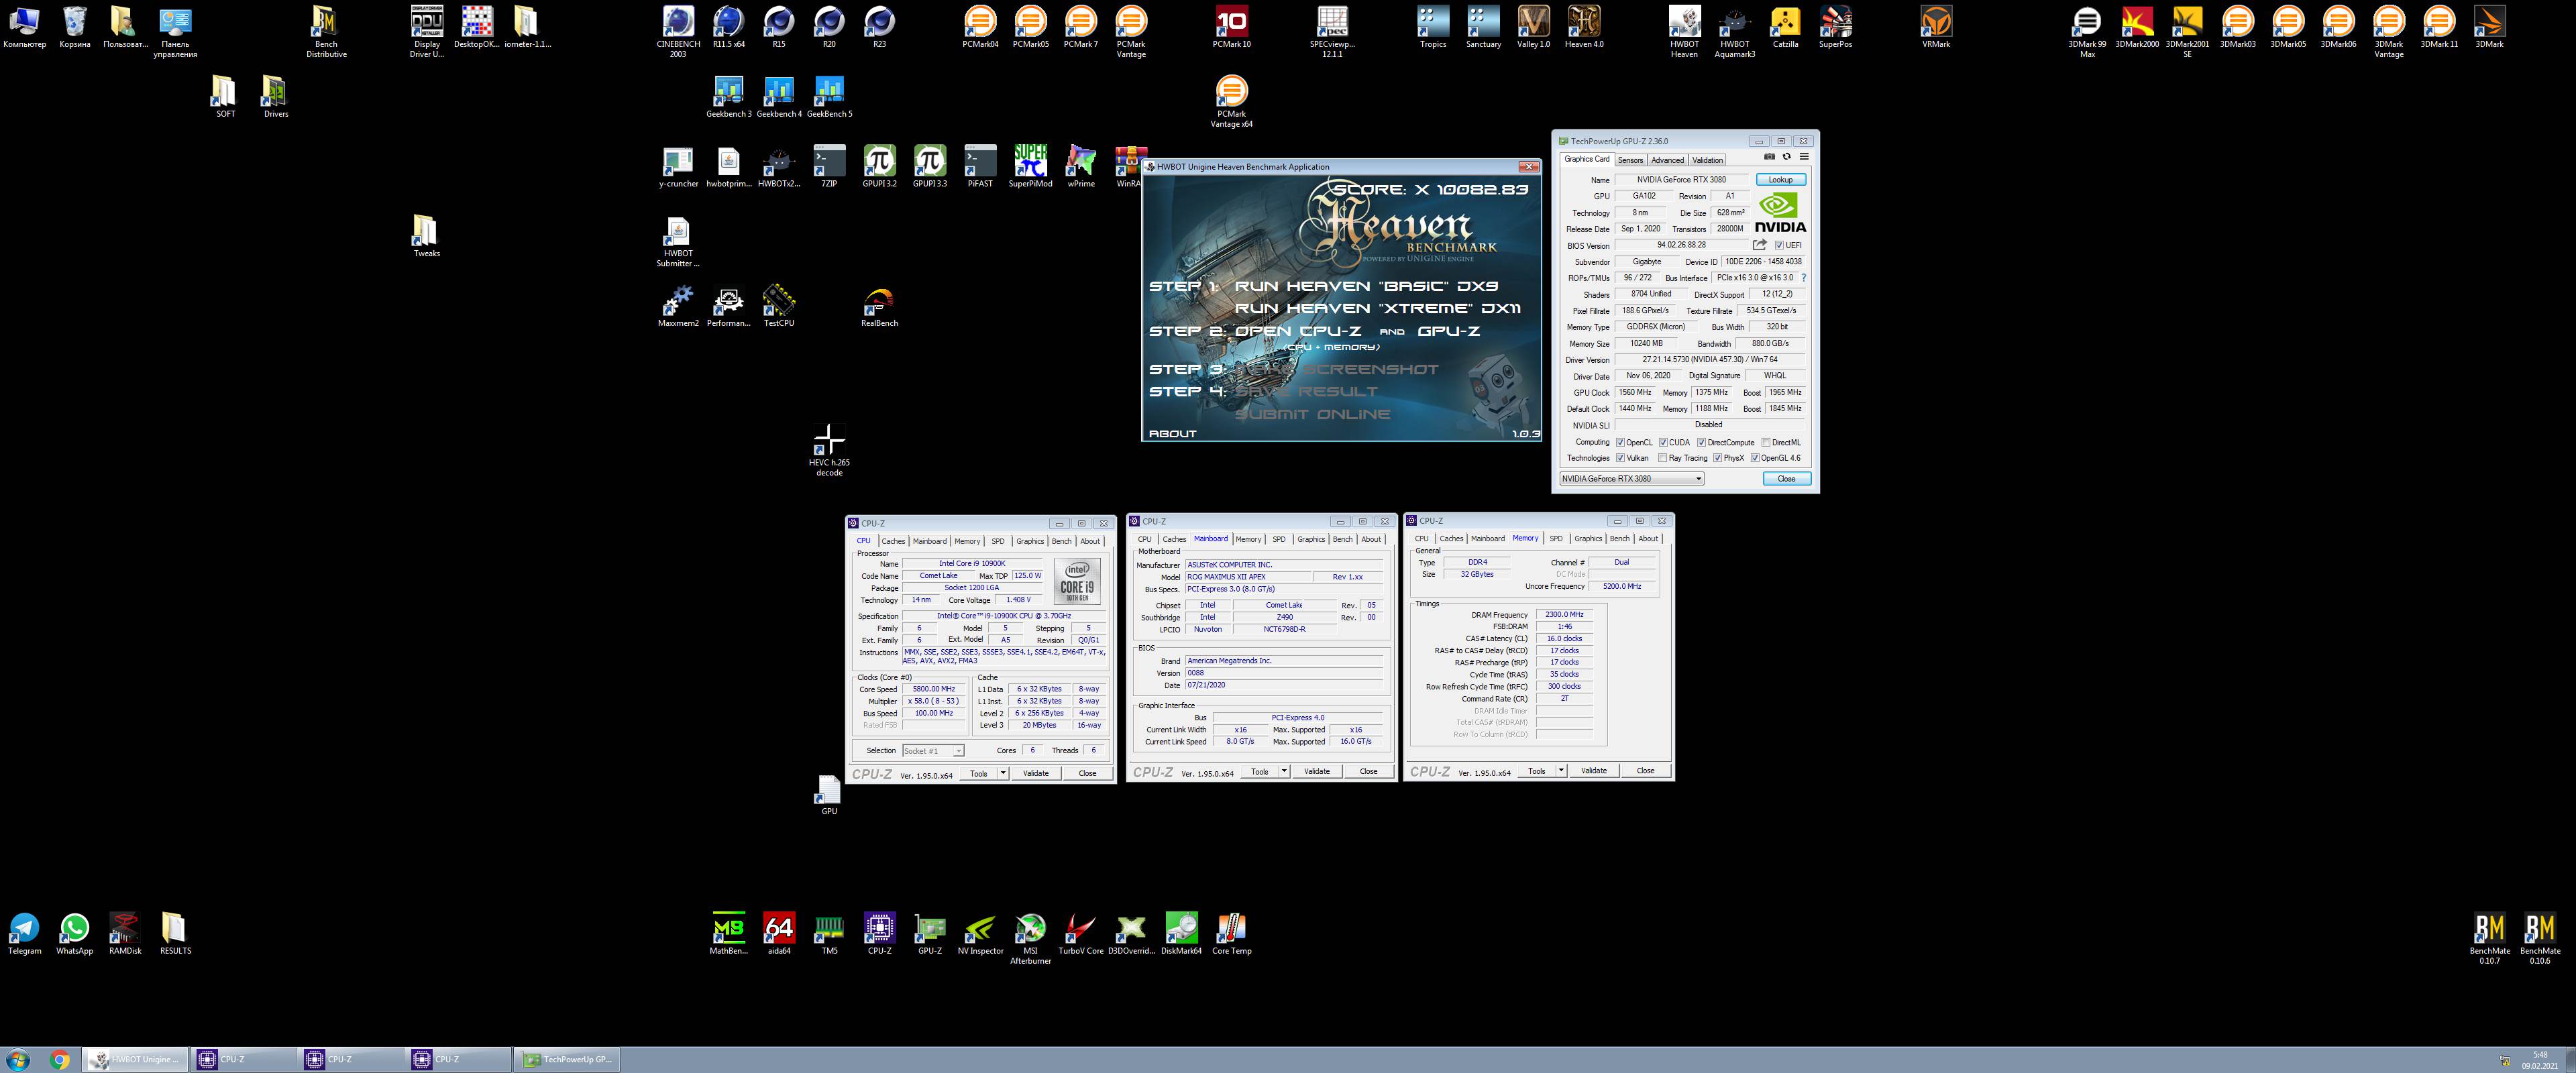Click the Windows Start button
The height and width of the screenshot is (1073, 2576).
click(17, 1060)
